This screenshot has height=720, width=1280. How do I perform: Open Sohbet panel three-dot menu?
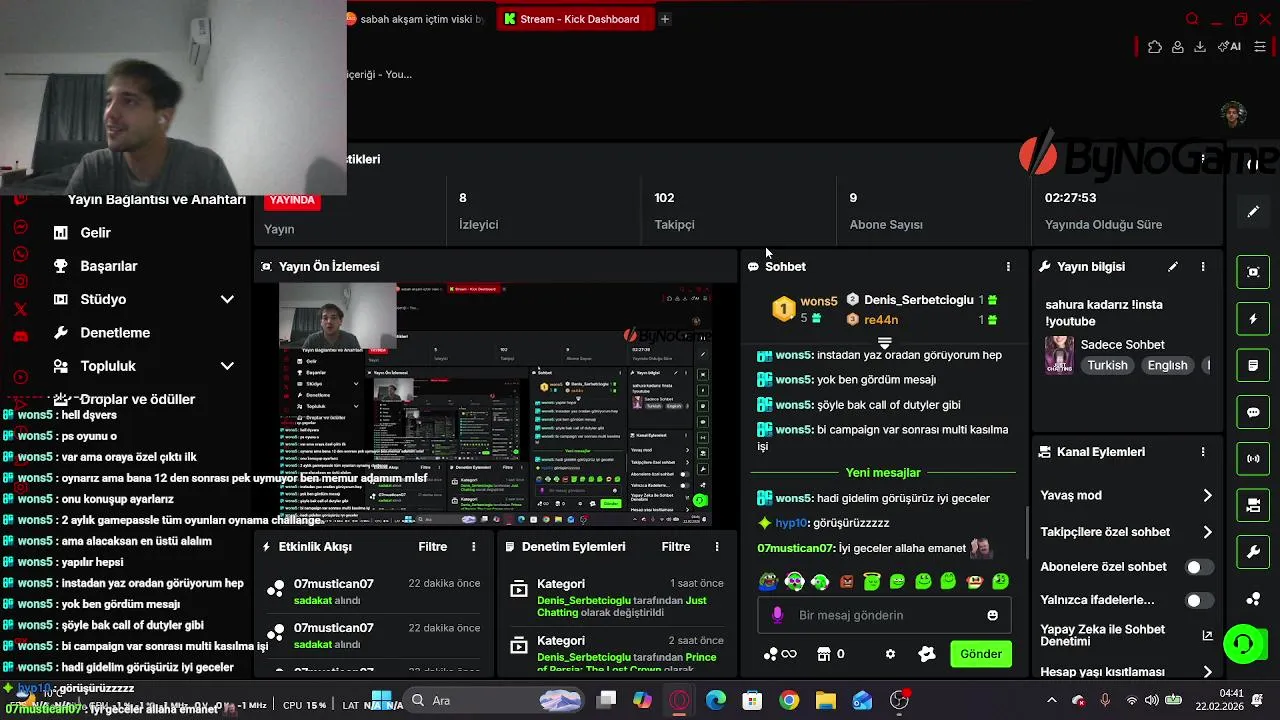[1008, 267]
